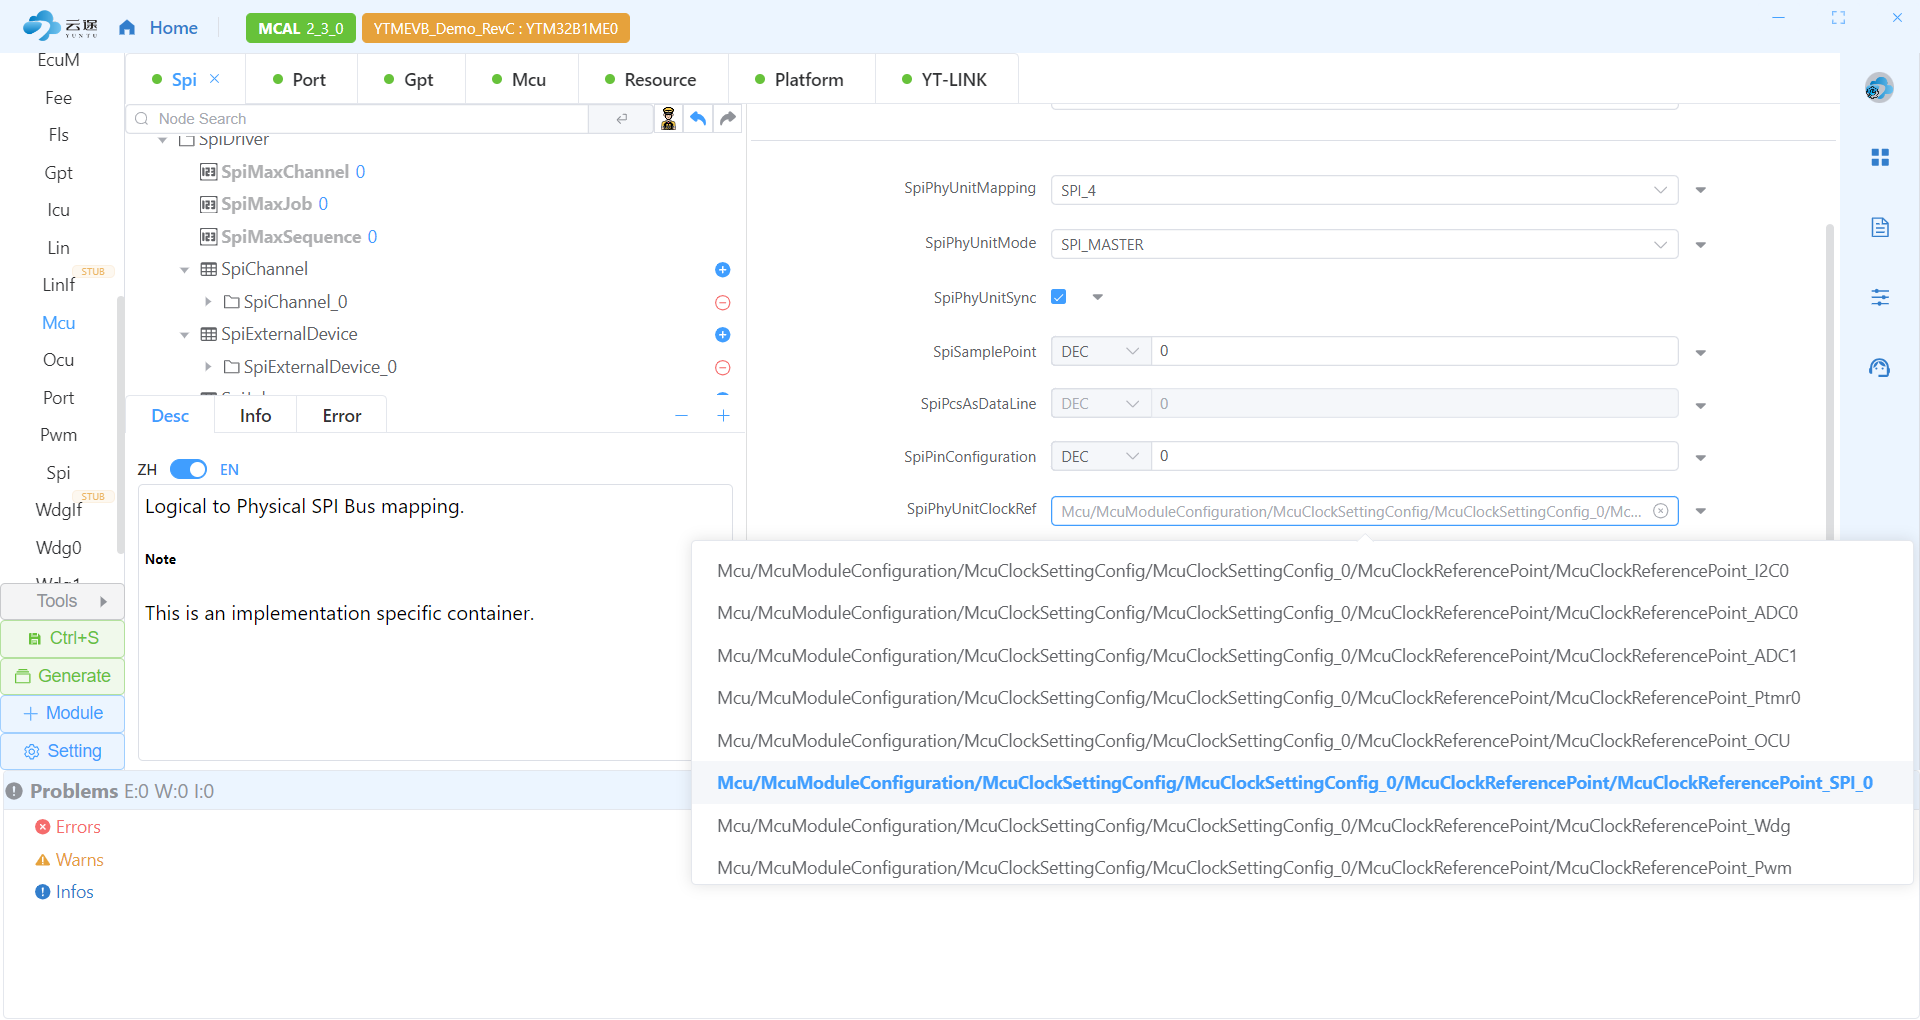Viewport: 1920px width, 1020px height.
Task: Click the sliders settings icon on right
Action: (x=1880, y=297)
